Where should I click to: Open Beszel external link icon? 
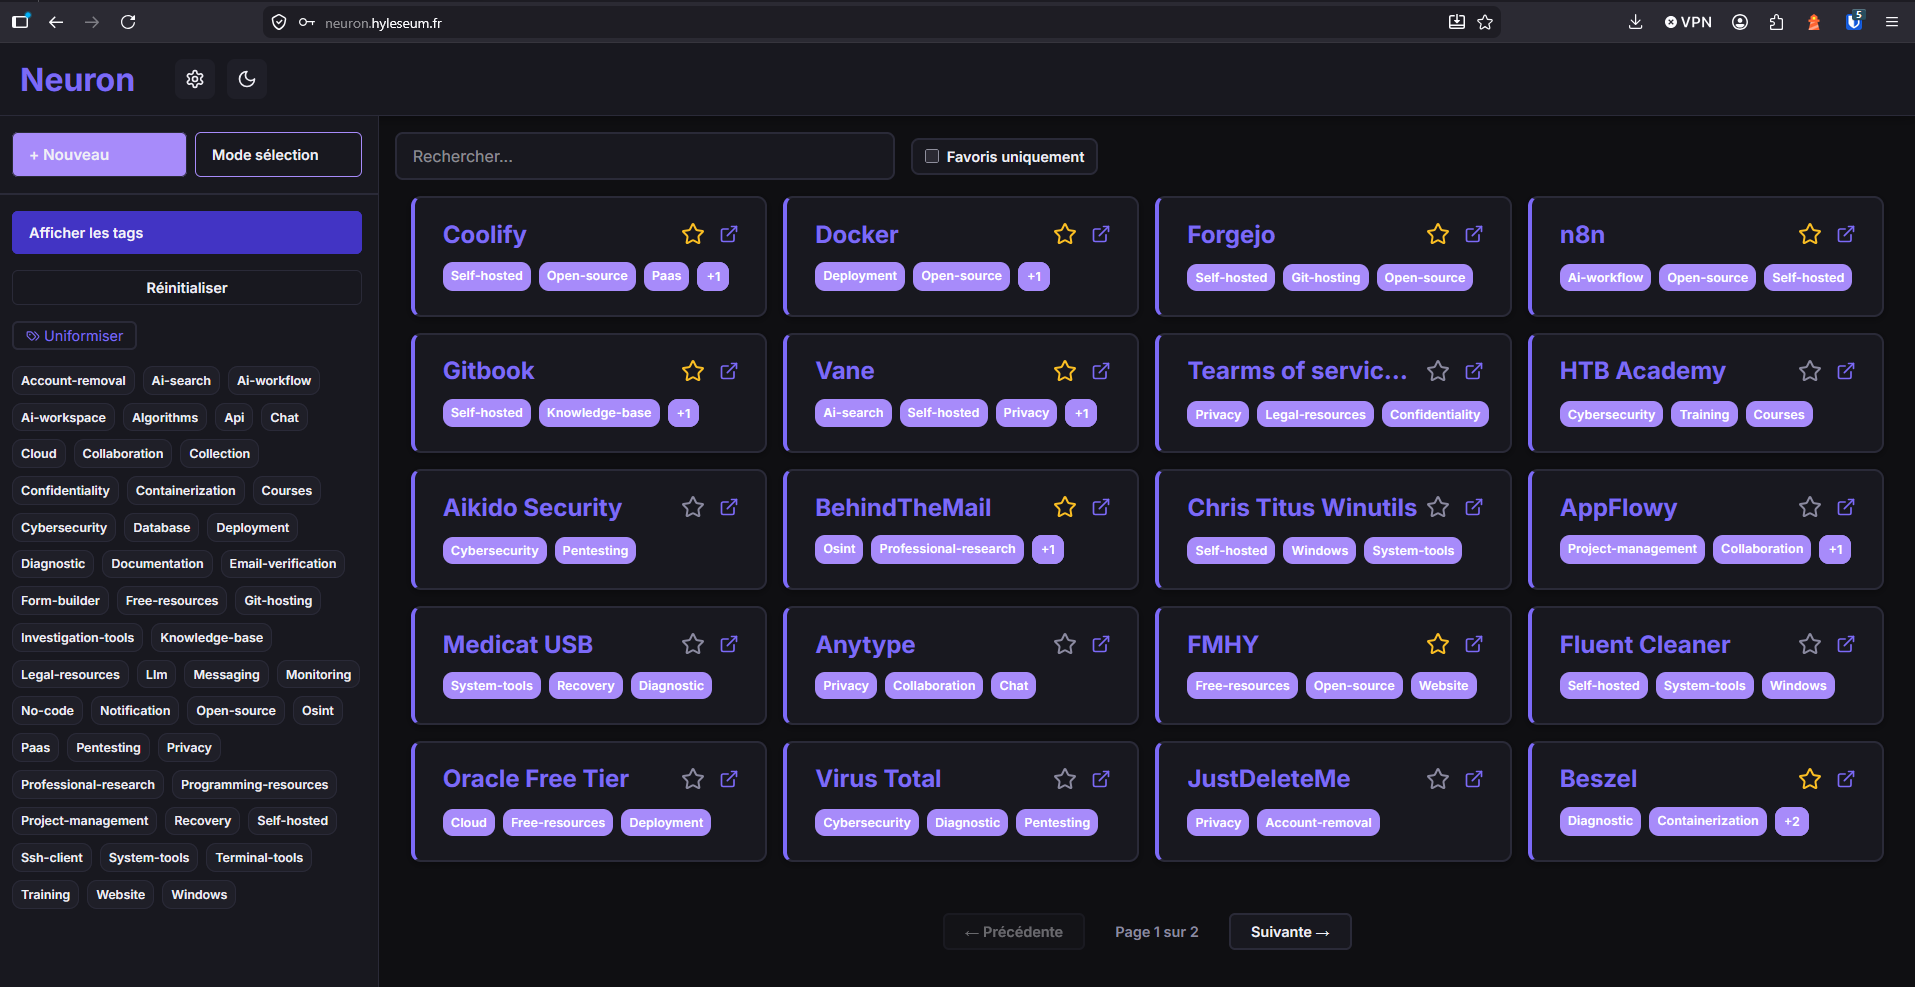pos(1846,779)
